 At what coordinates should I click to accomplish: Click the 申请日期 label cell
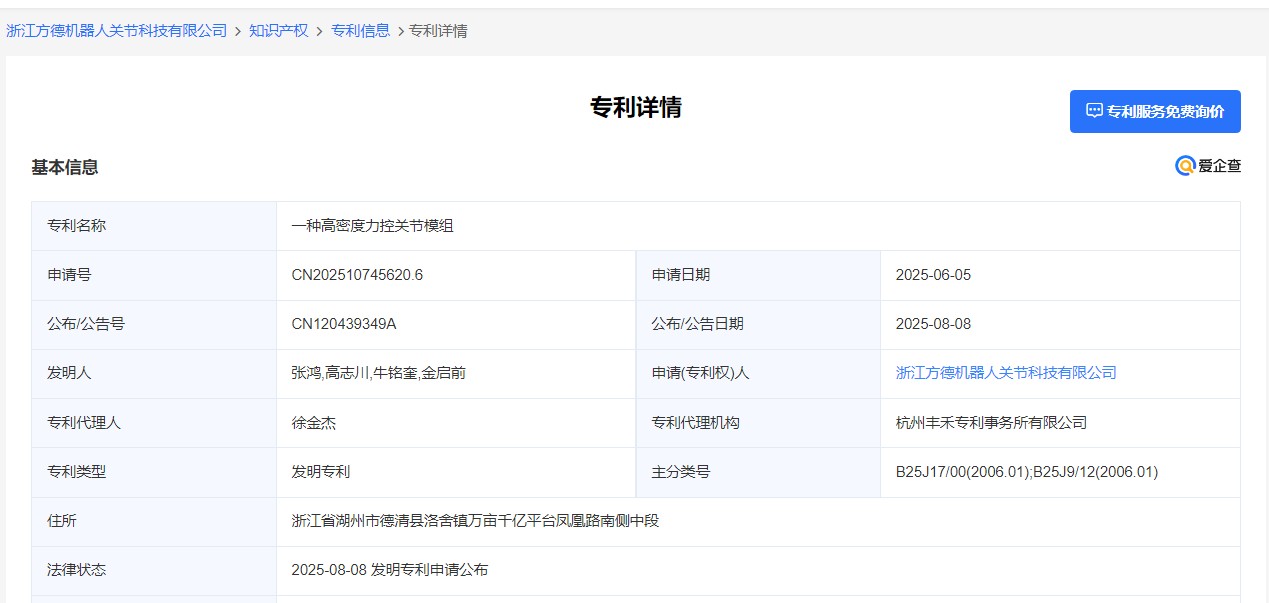pyautogui.click(x=758, y=275)
